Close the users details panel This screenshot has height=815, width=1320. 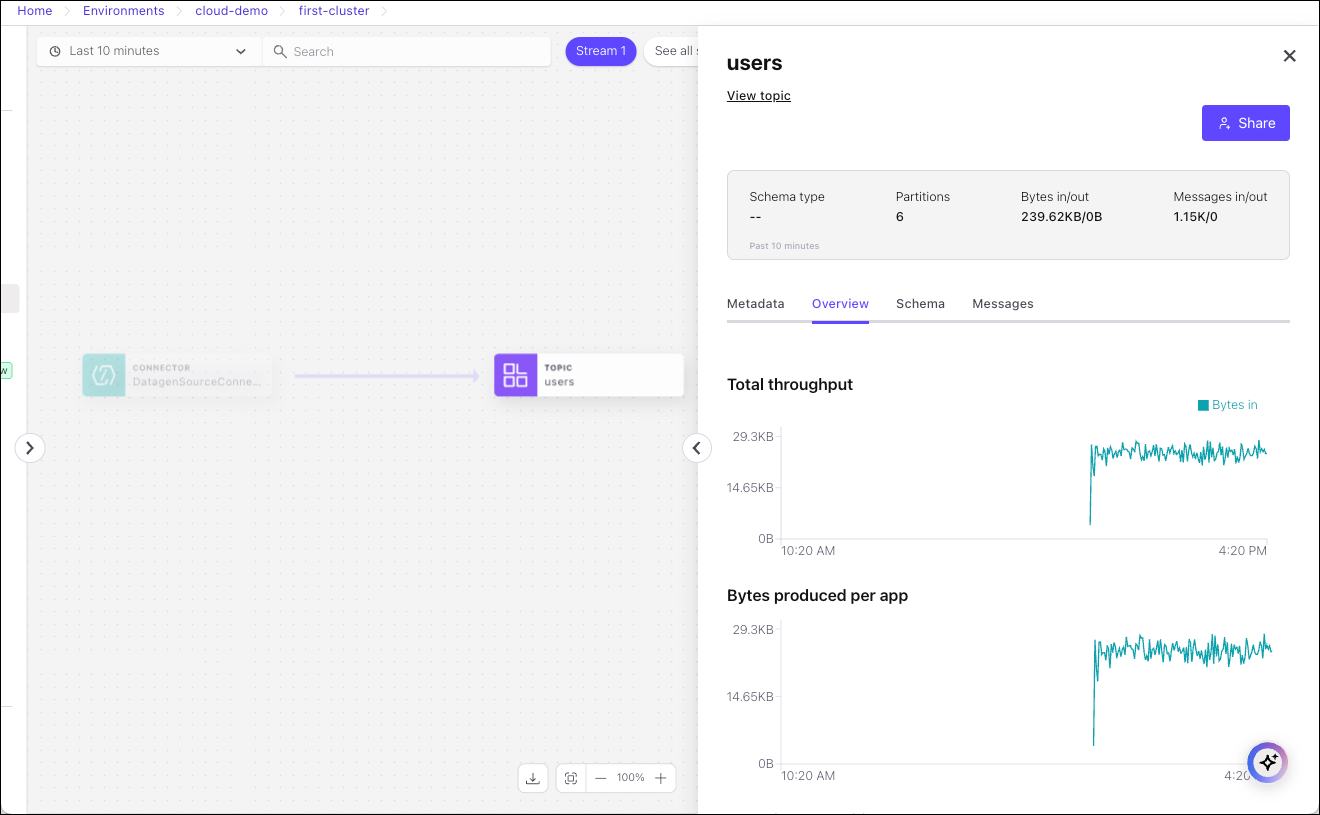coord(1289,56)
